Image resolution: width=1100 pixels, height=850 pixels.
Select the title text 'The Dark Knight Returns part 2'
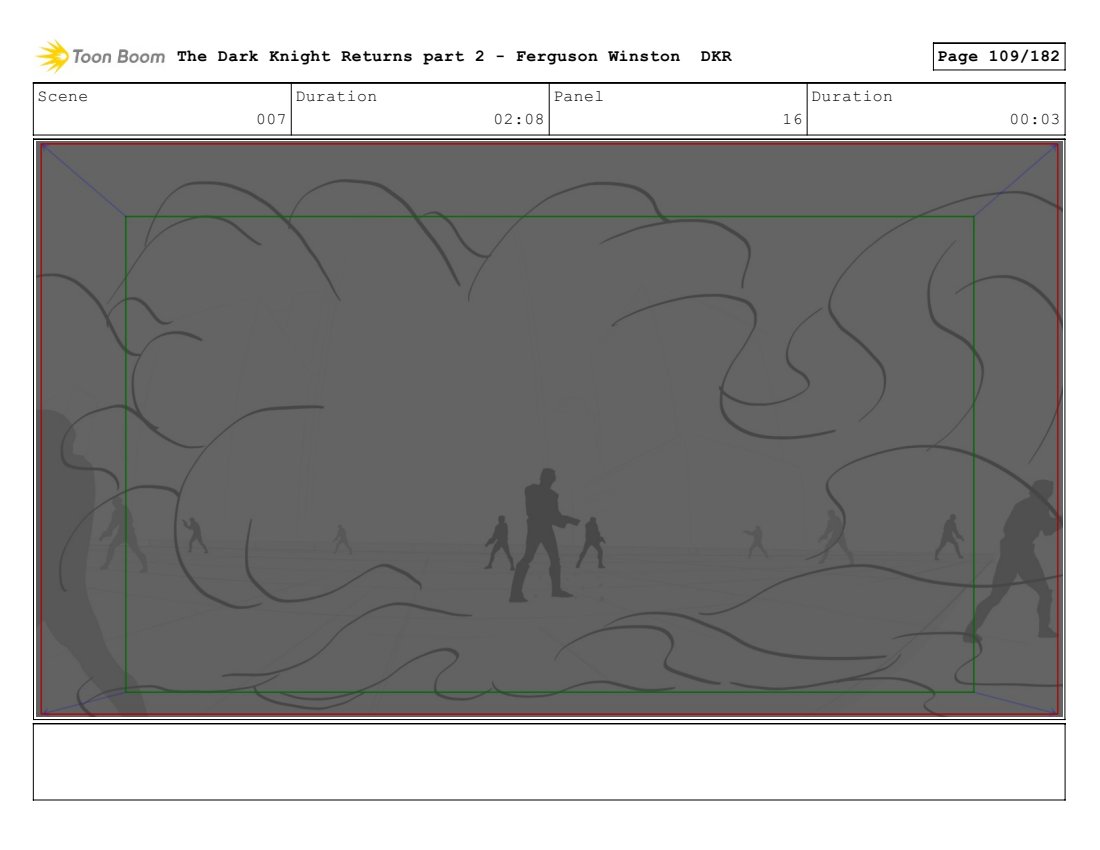[x=330, y=56]
